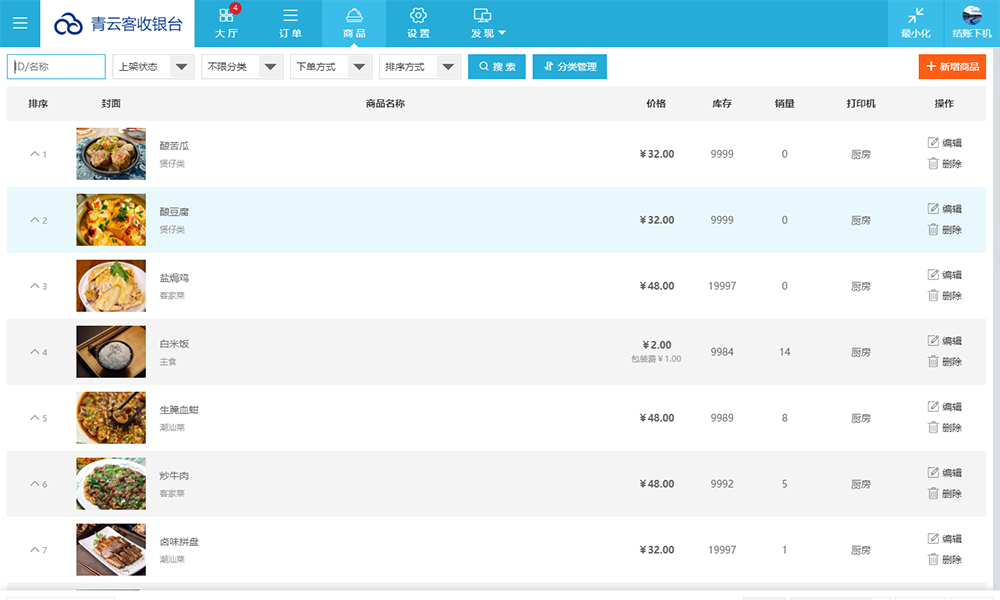This screenshot has width=1000, height=600.
Task: Open the 下单方式 dropdown
Action: (331, 66)
